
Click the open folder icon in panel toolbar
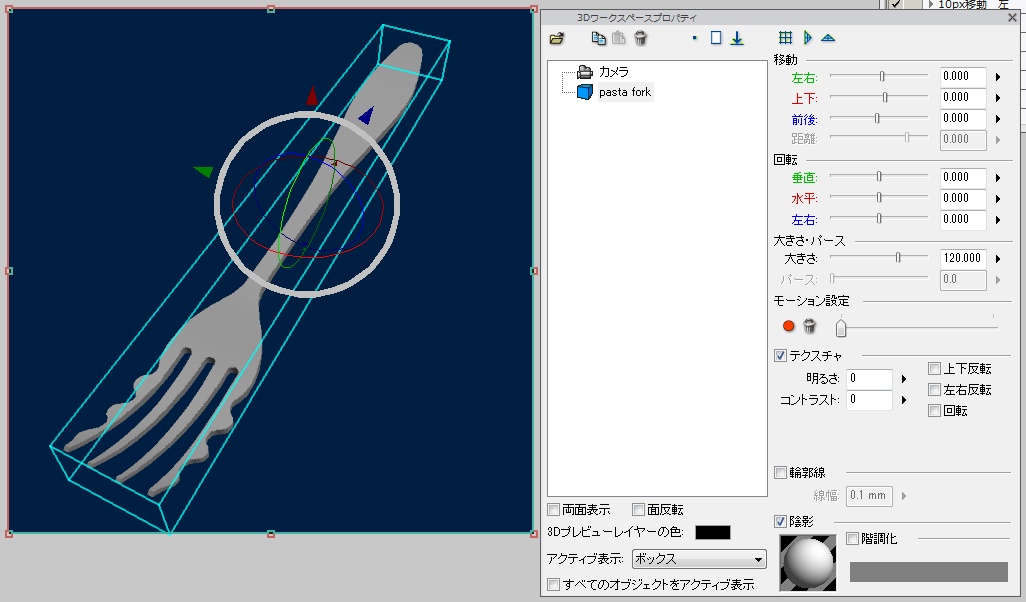tap(557, 38)
